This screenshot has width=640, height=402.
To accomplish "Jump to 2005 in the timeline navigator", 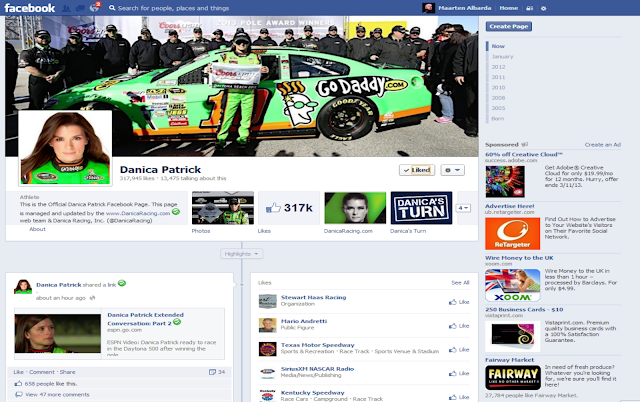I will 498,108.
